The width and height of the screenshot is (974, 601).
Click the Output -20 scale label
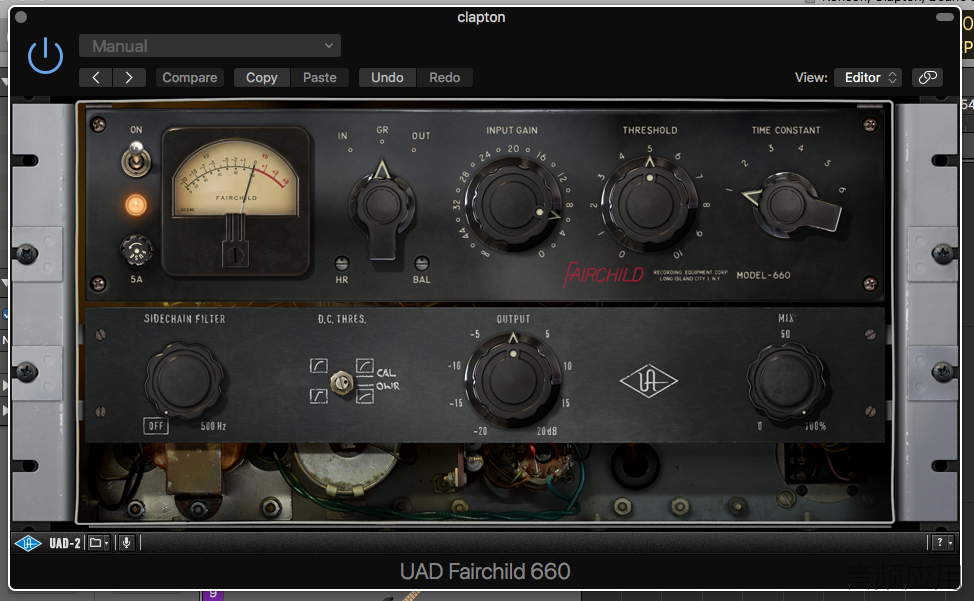click(x=480, y=431)
